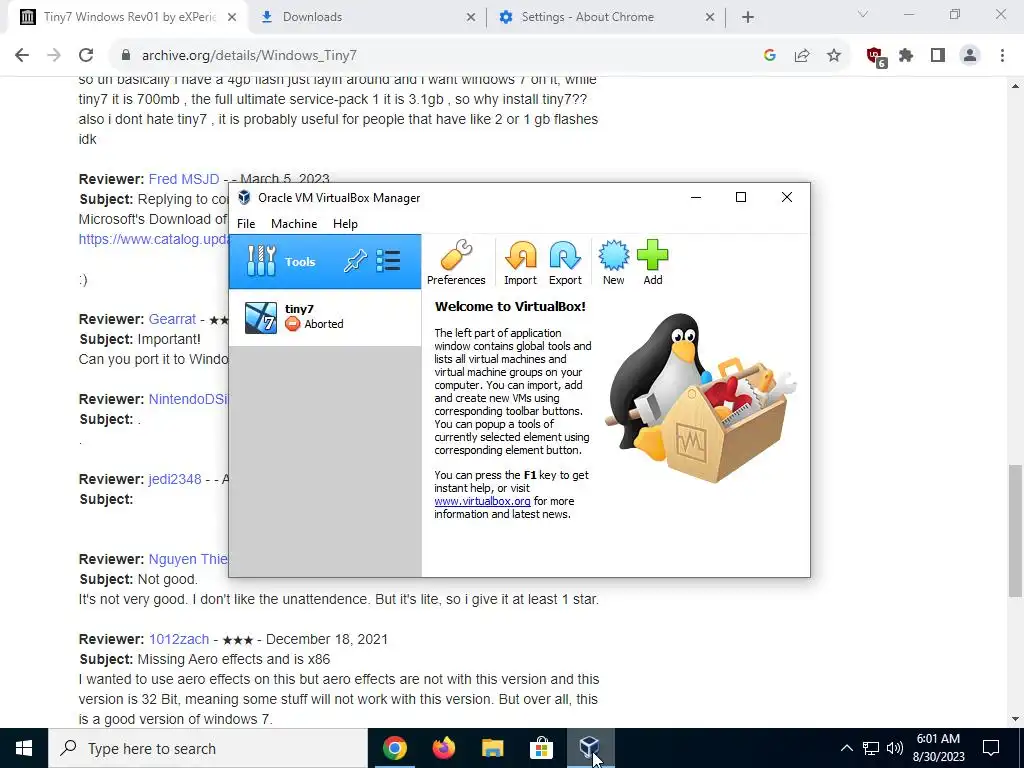Open reviewer Fred MSJD profile
Viewport: 1024px width, 768px height.
pos(184,179)
